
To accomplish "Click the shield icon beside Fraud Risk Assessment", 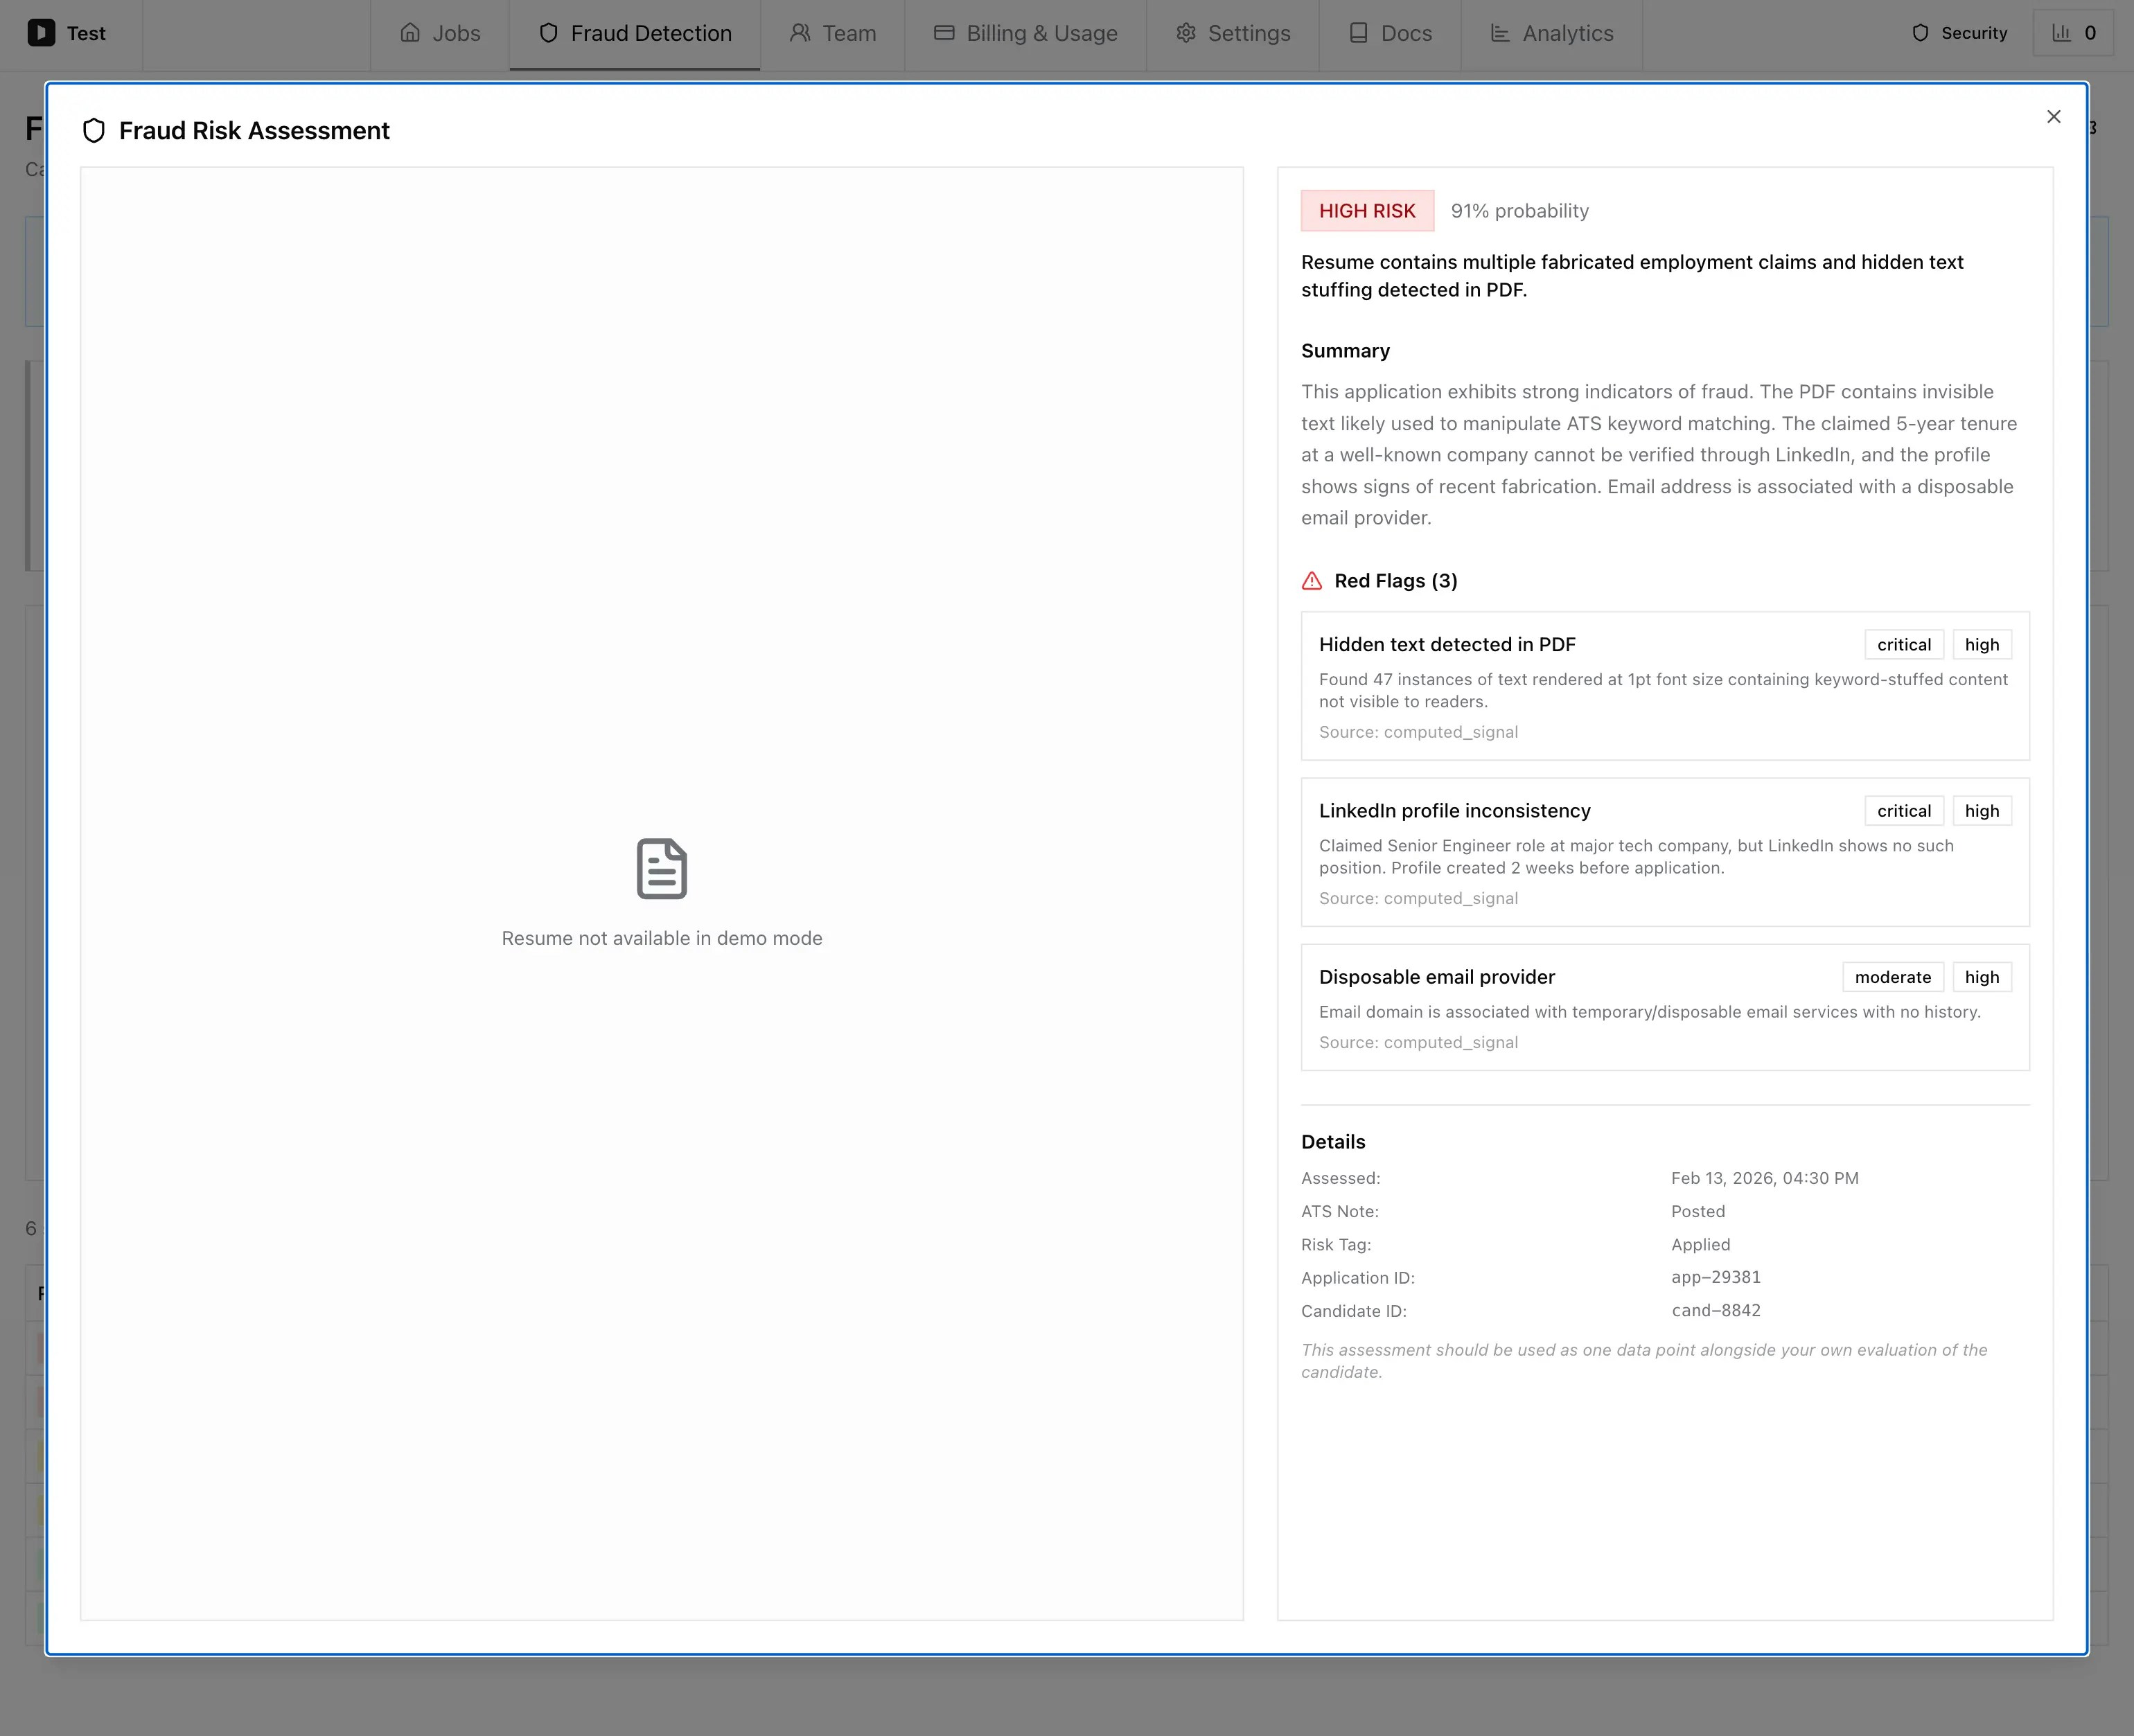I will coord(94,130).
